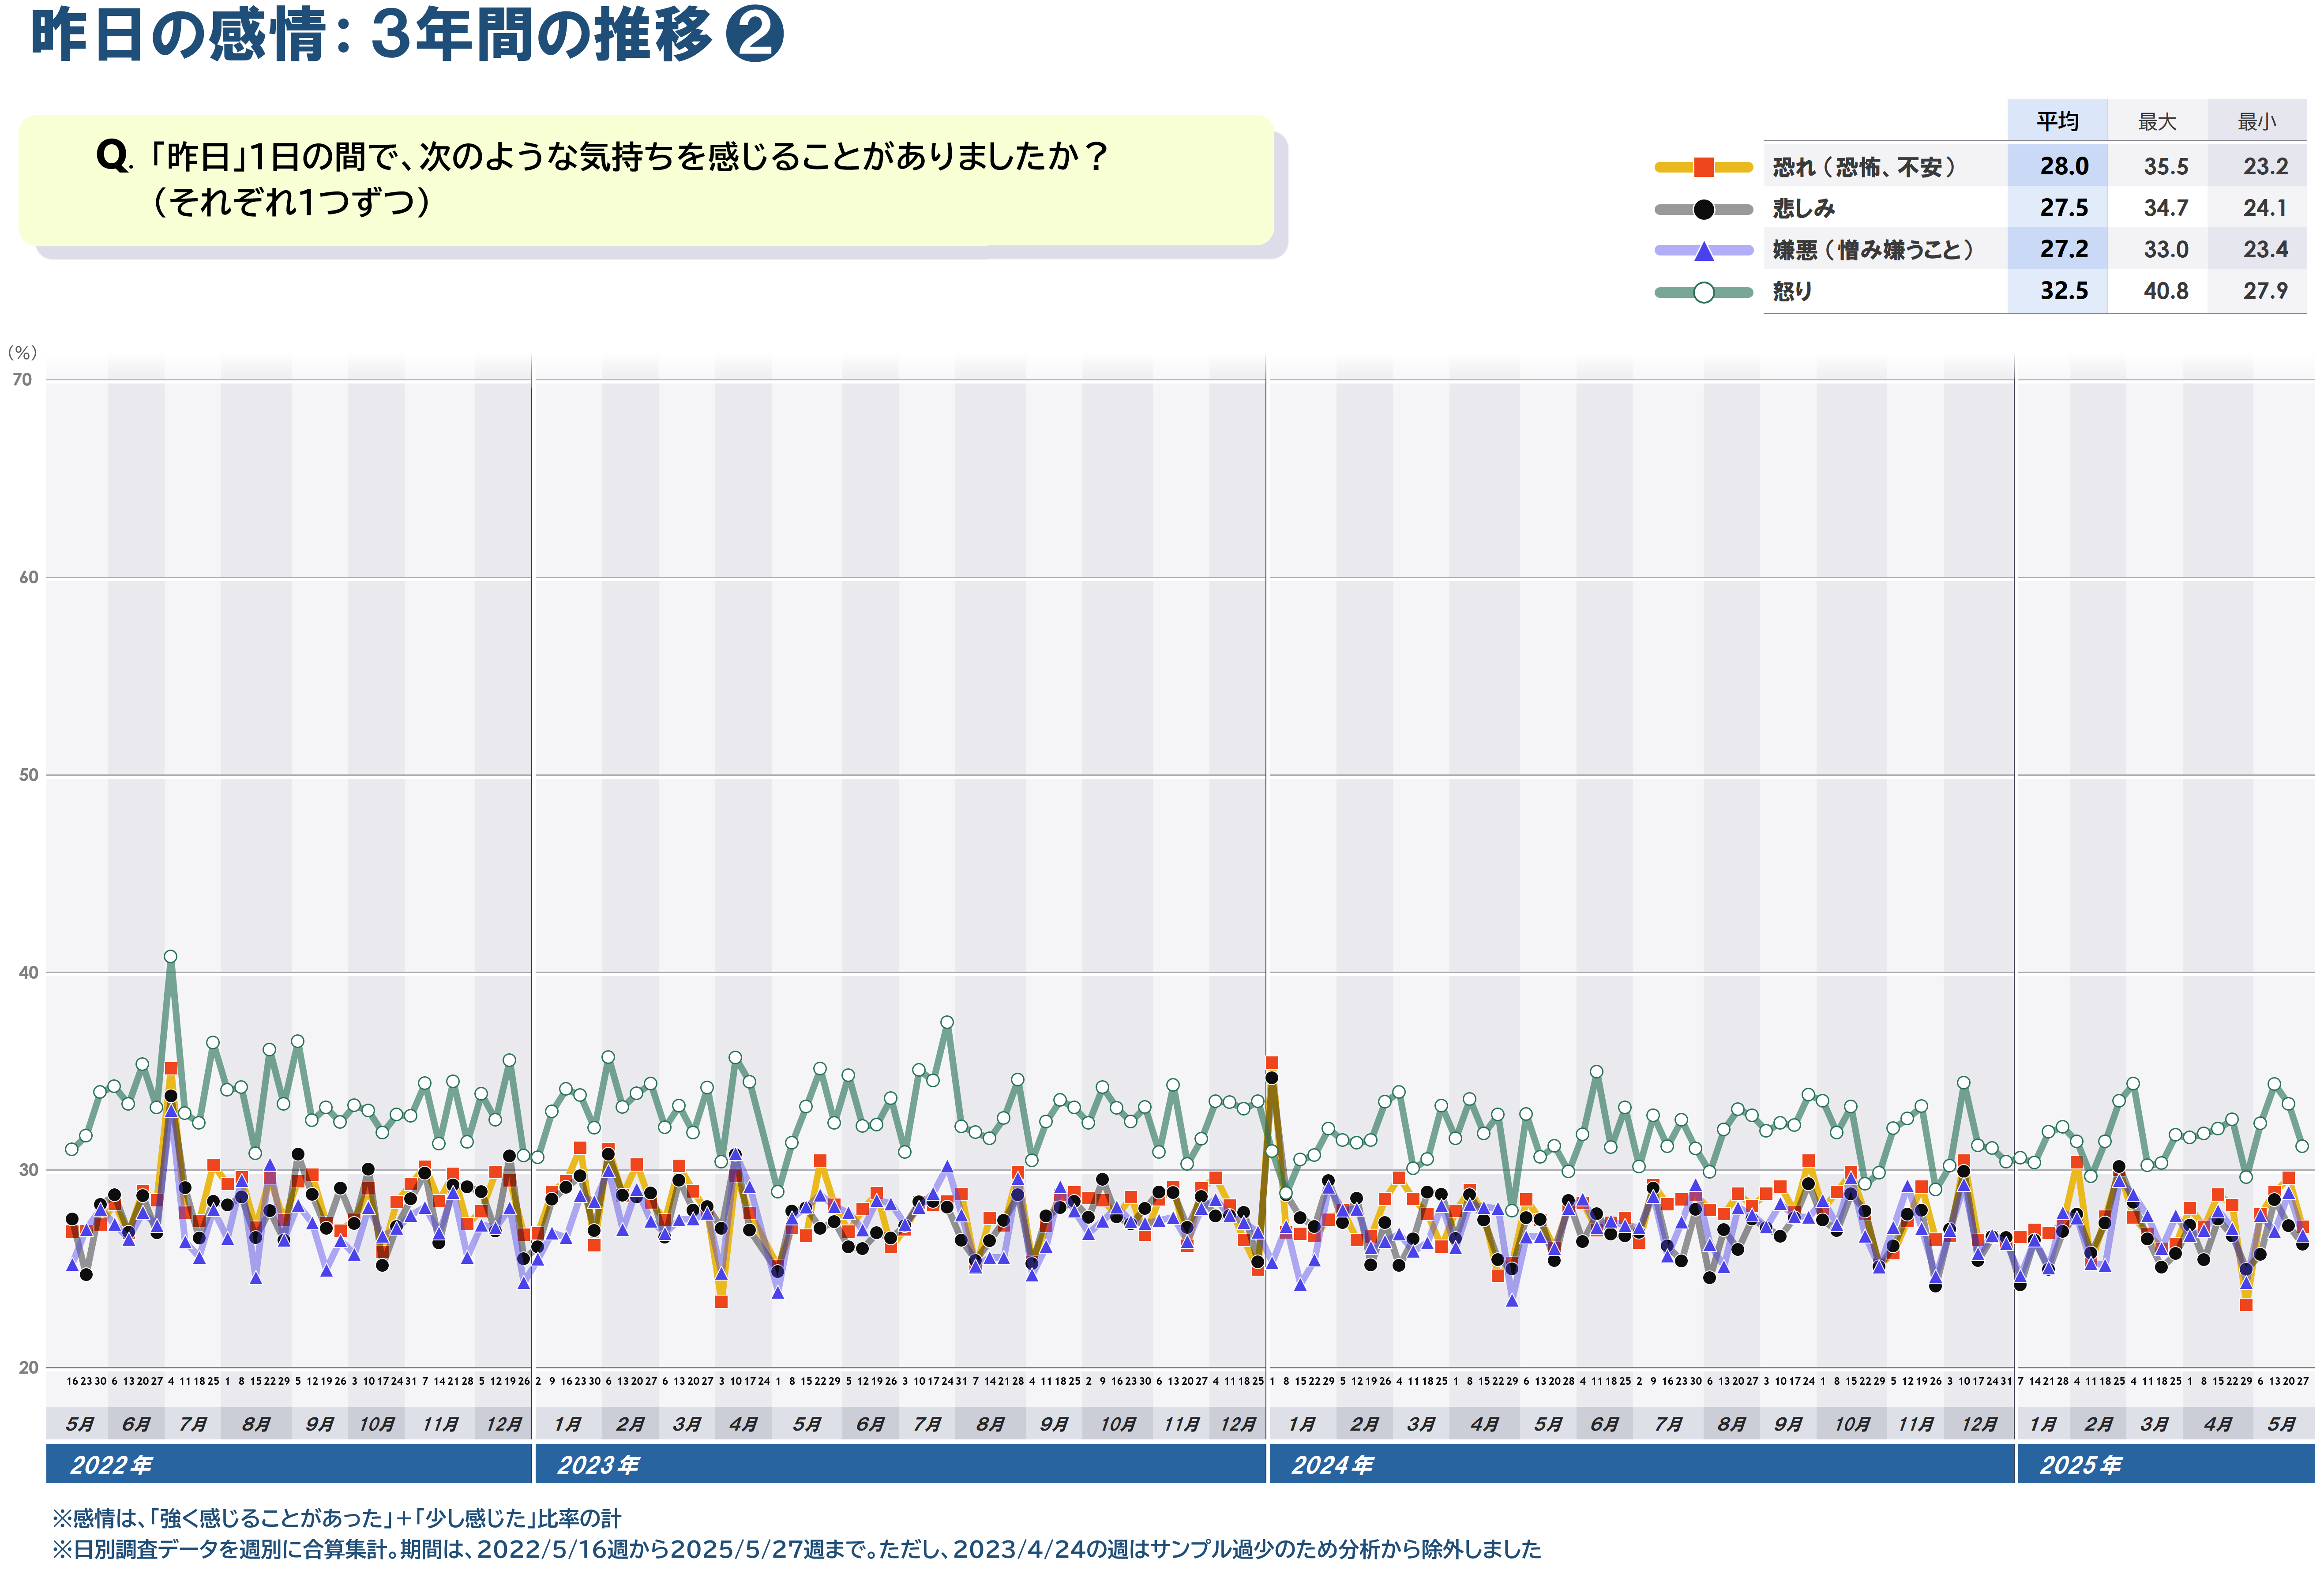Click the 12月 label under 2024年
Screen dimensions: 2324x1574
pos(1979,1424)
